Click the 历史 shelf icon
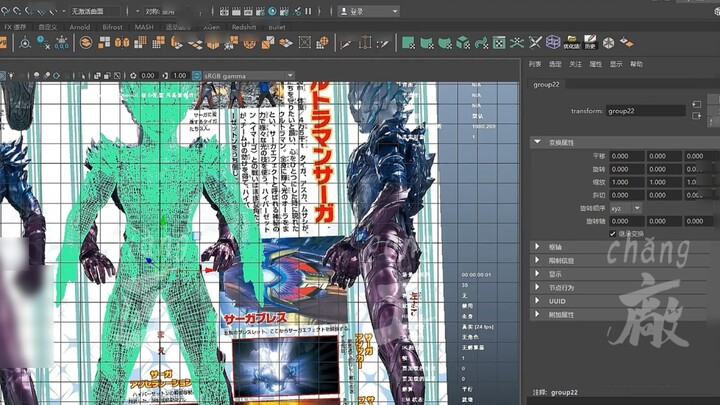 590,42
